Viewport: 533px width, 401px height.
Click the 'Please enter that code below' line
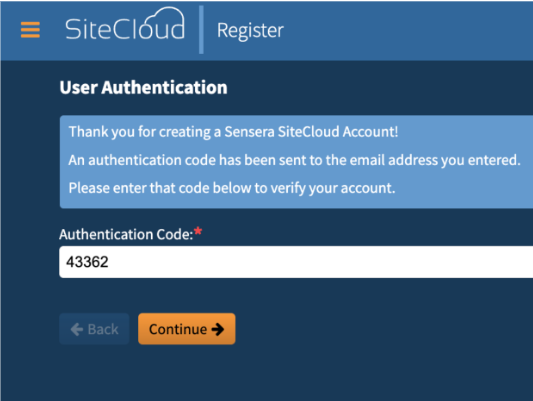tap(232, 188)
